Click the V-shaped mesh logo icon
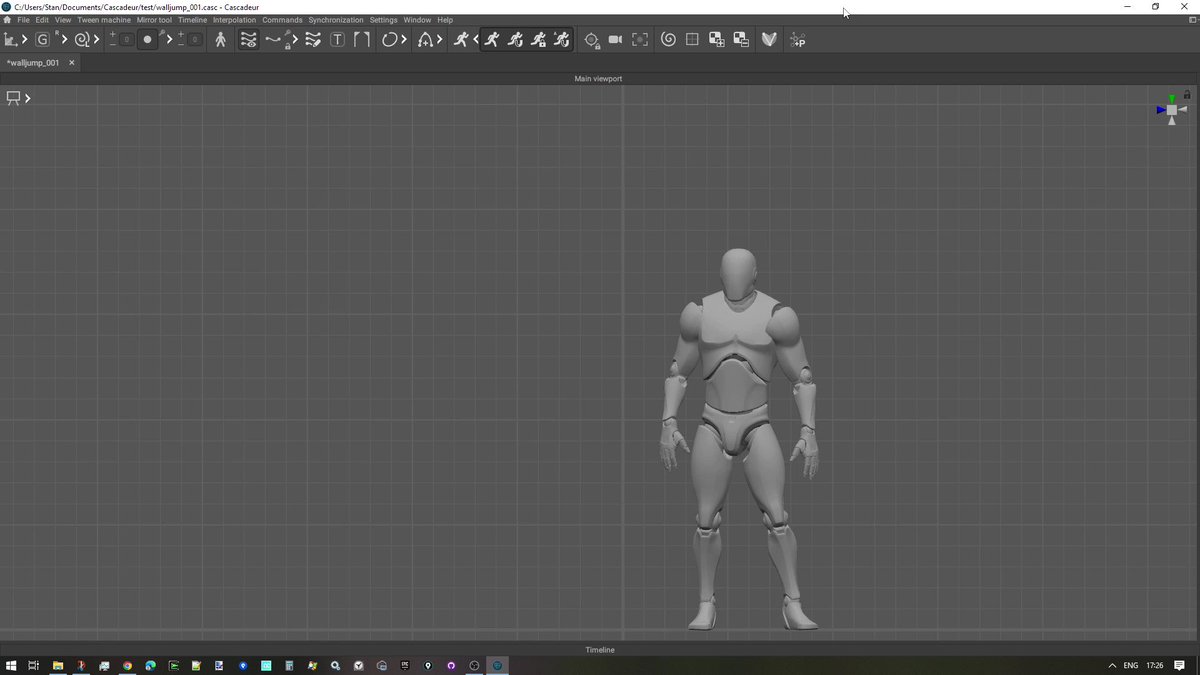 point(769,40)
